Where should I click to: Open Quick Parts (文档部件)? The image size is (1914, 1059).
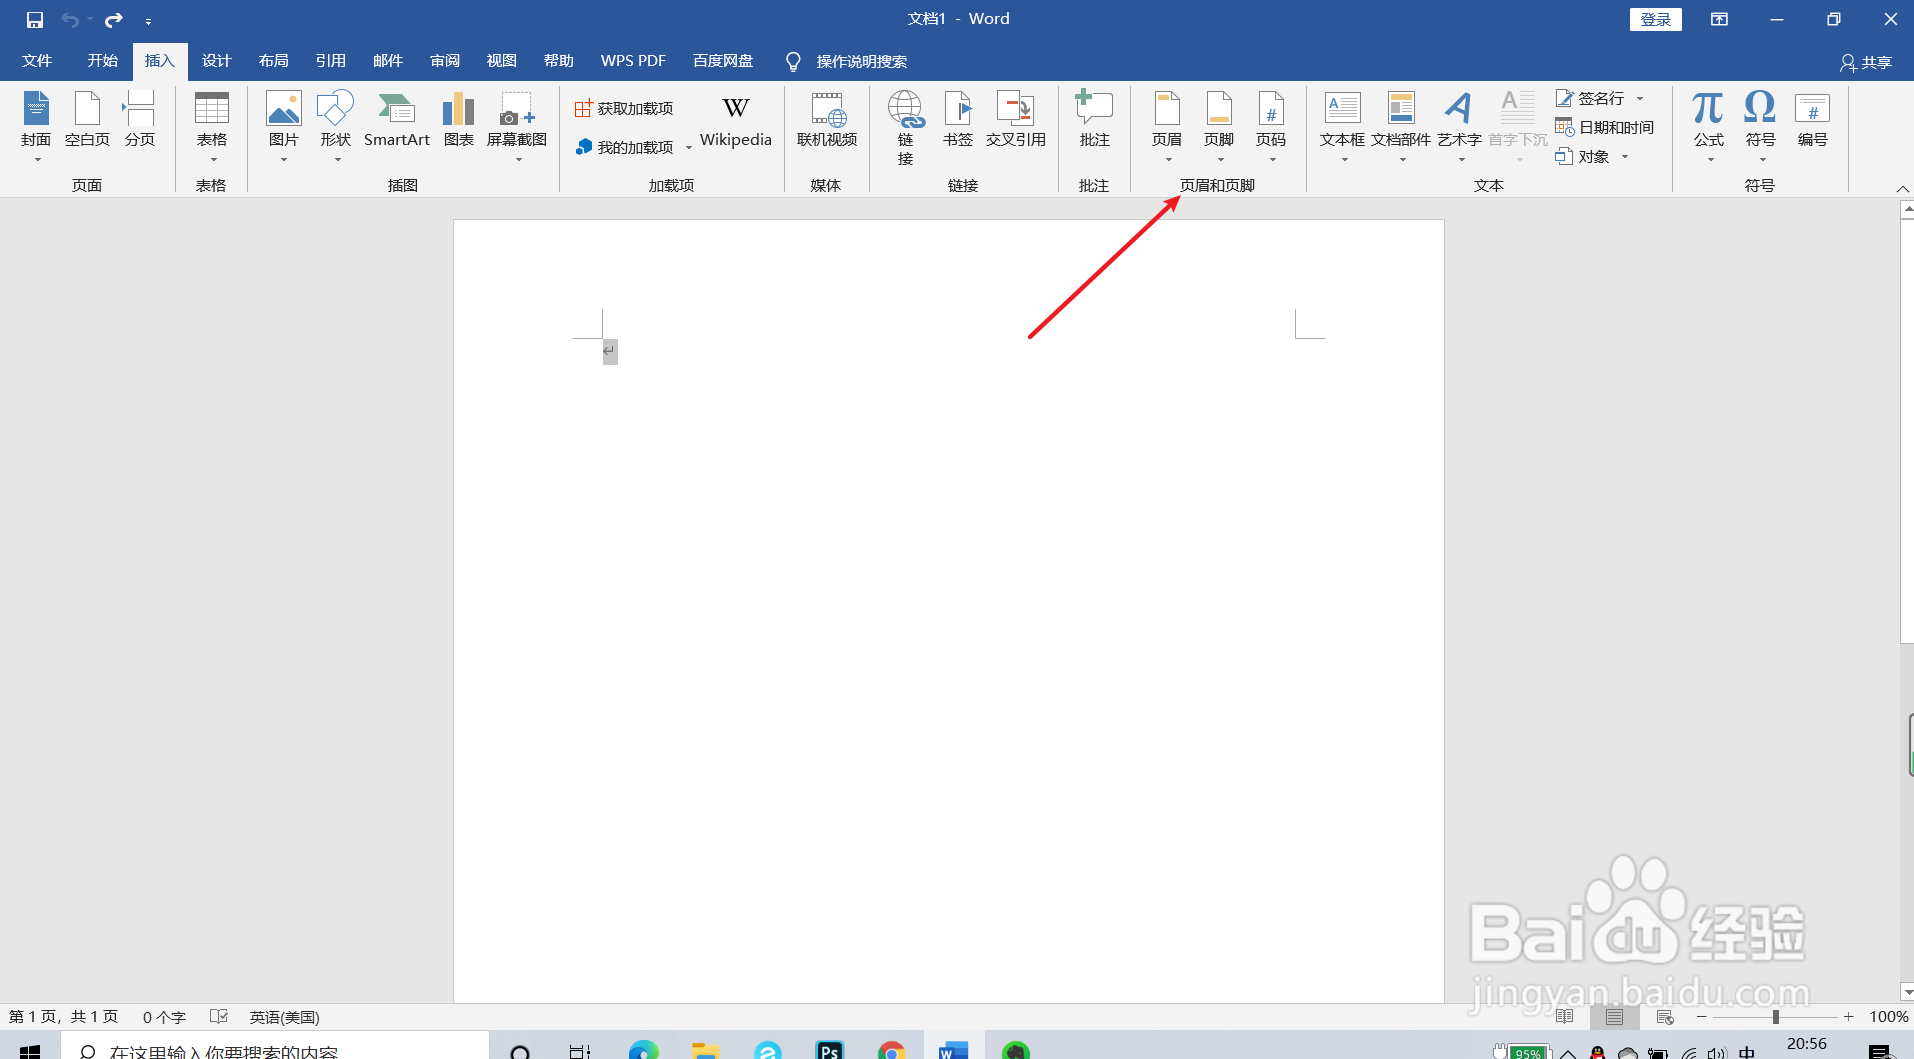1401,127
